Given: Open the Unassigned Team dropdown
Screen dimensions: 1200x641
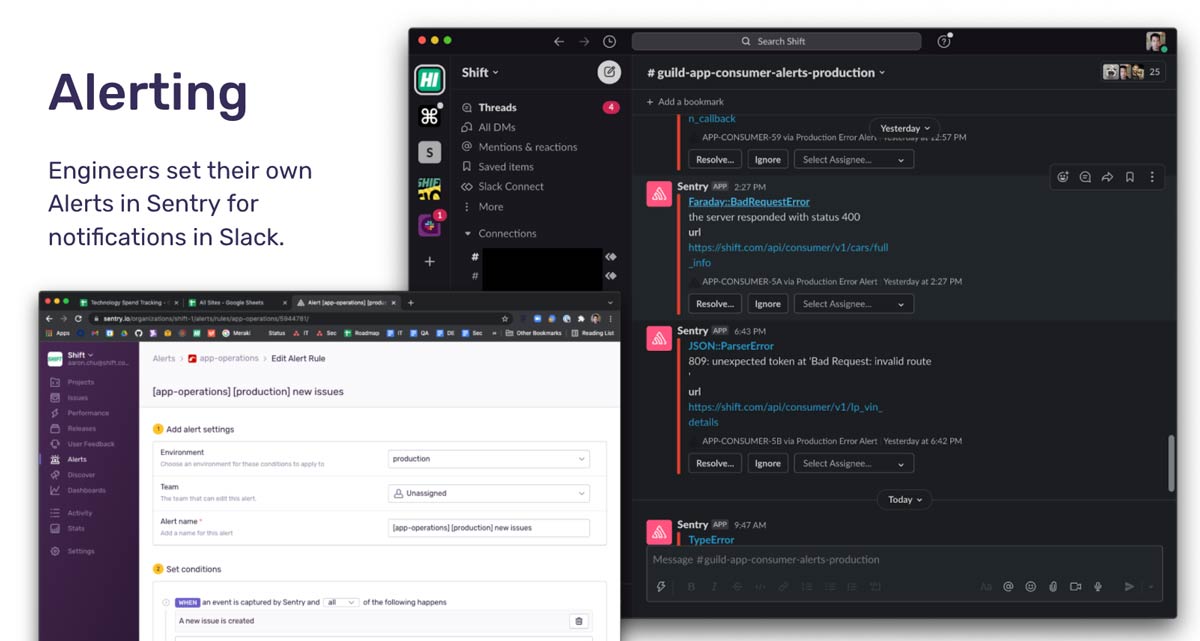Looking at the screenshot, I should pyautogui.click(x=489, y=493).
